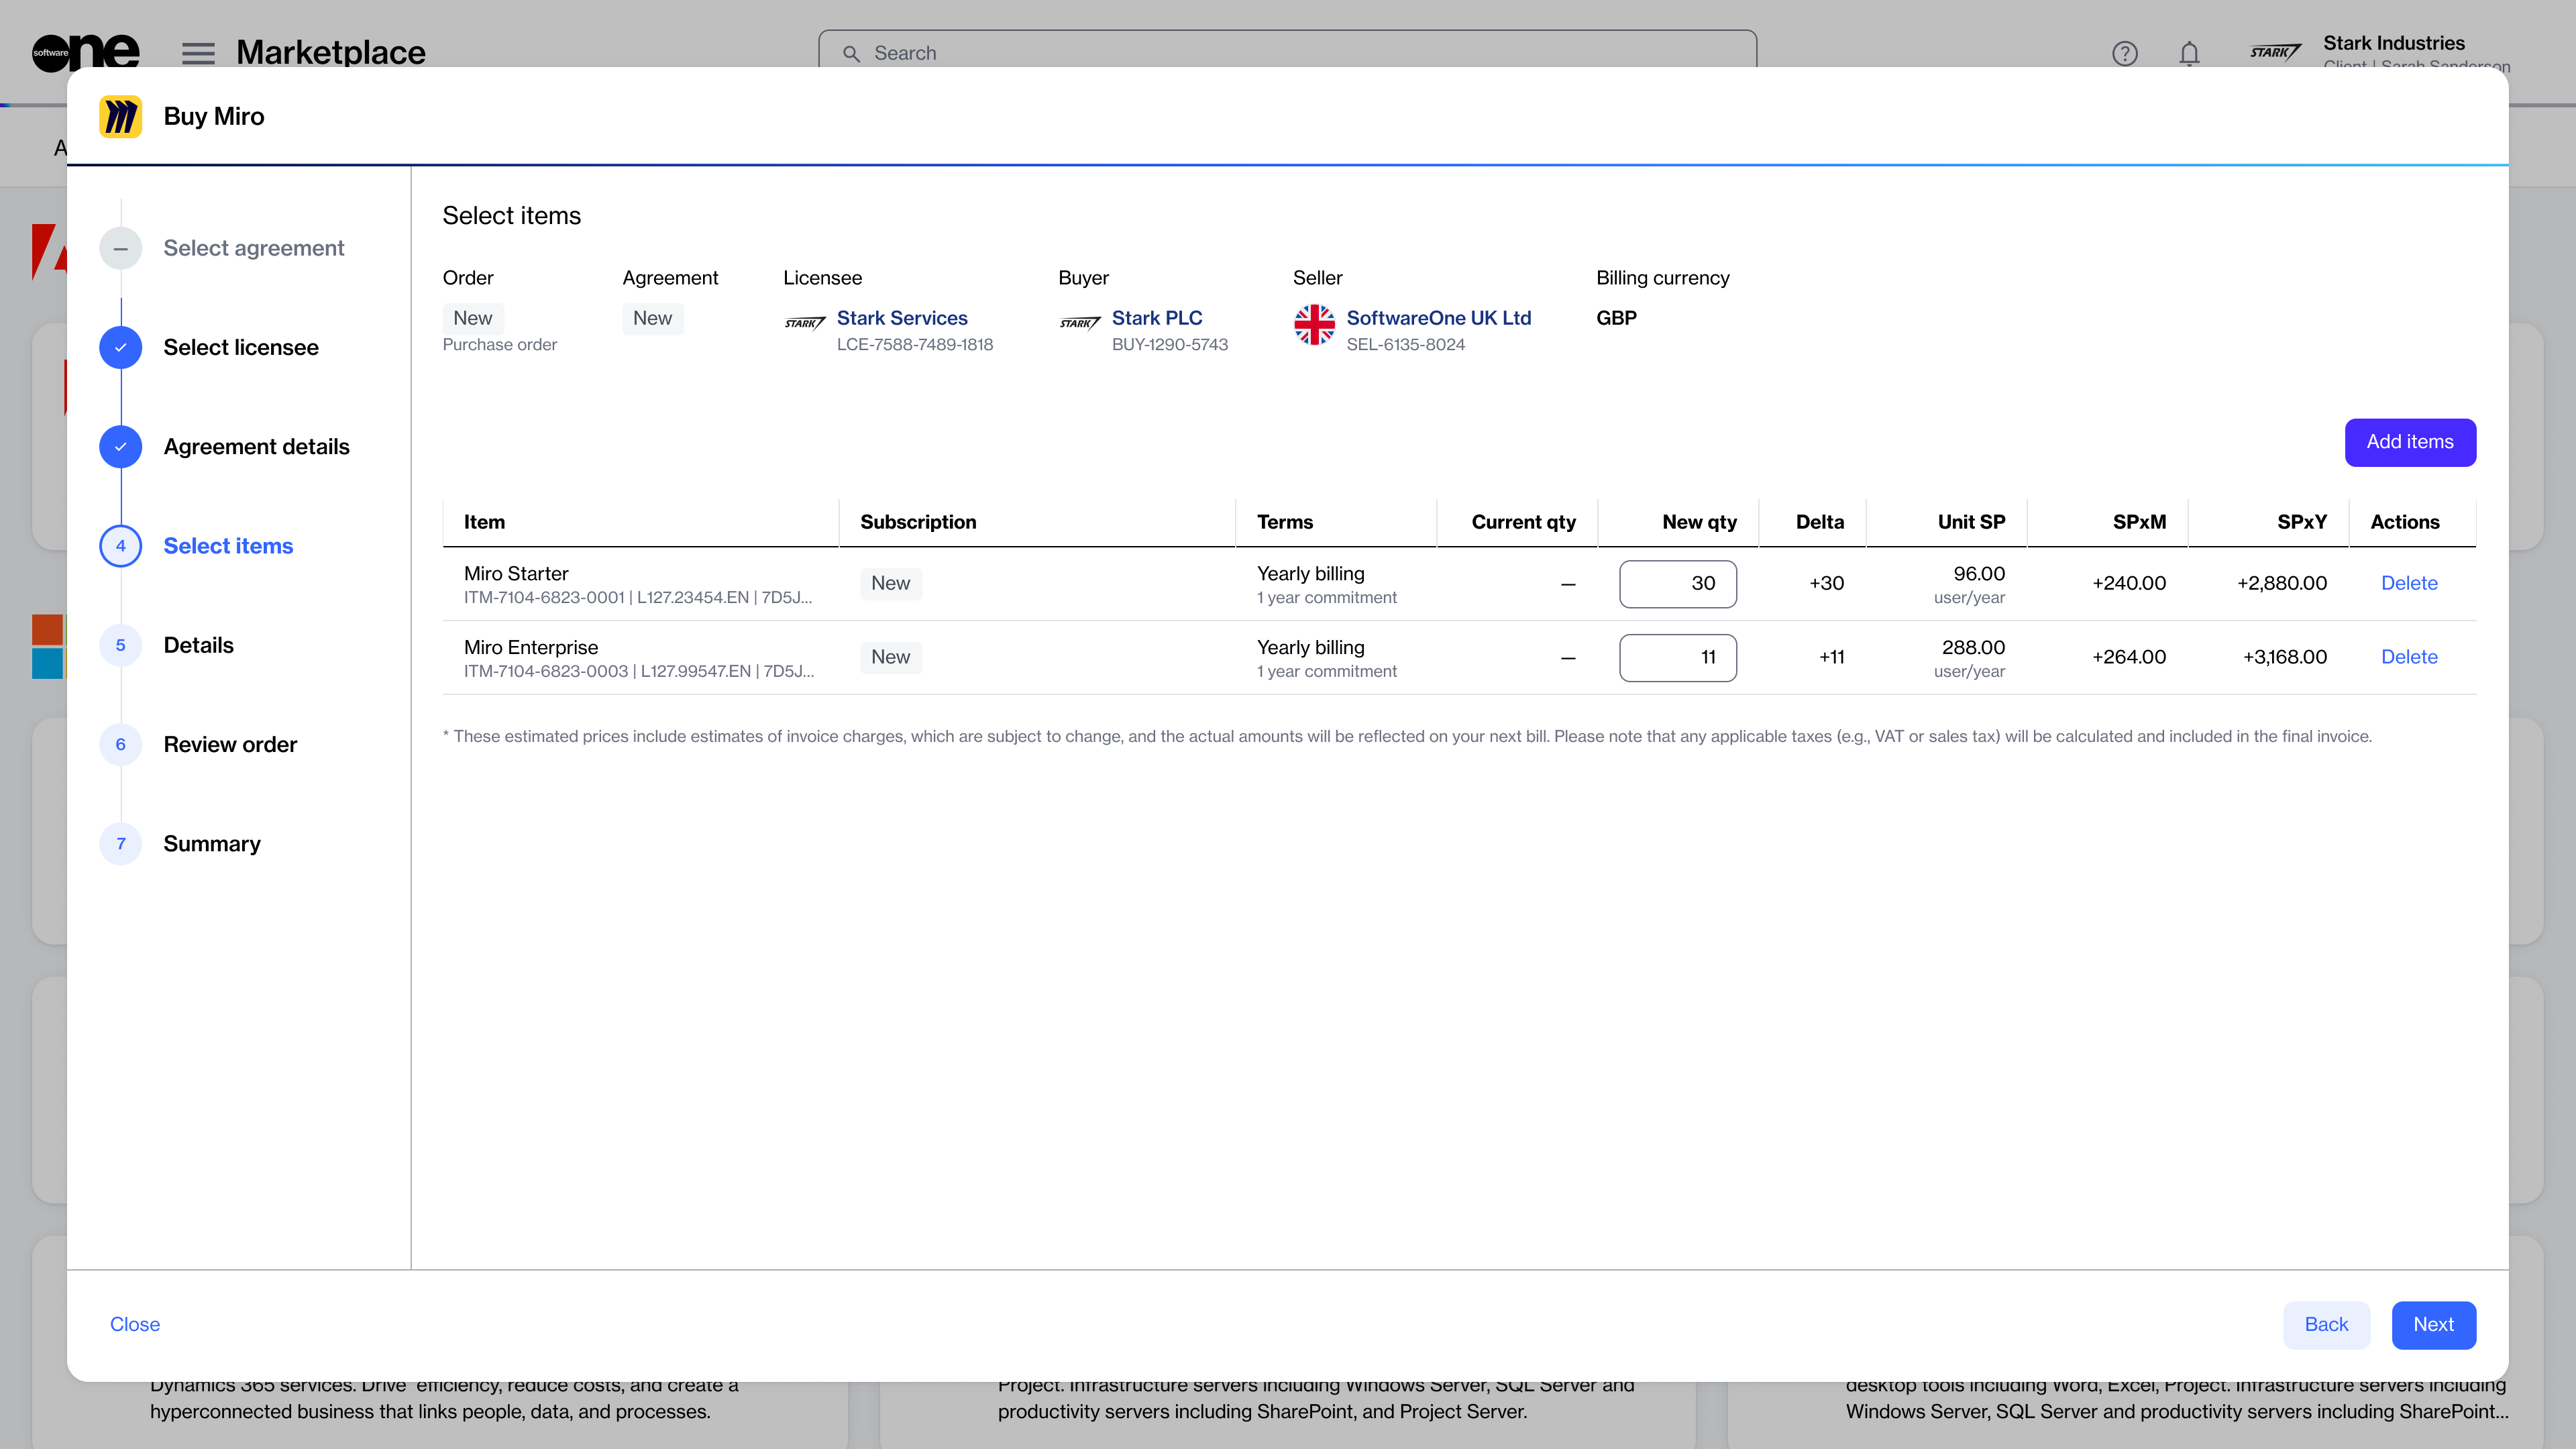This screenshot has width=2576, height=1449.
Task: Jump to the Summary step
Action: 212,844
